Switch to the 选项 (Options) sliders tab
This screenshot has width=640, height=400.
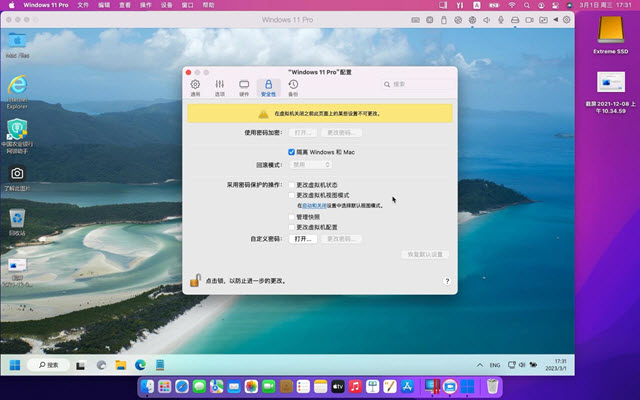click(220, 88)
